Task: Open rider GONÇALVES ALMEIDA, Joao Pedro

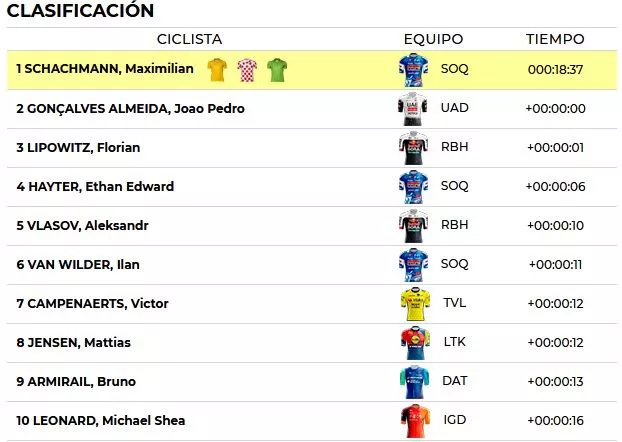Action: coord(130,109)
